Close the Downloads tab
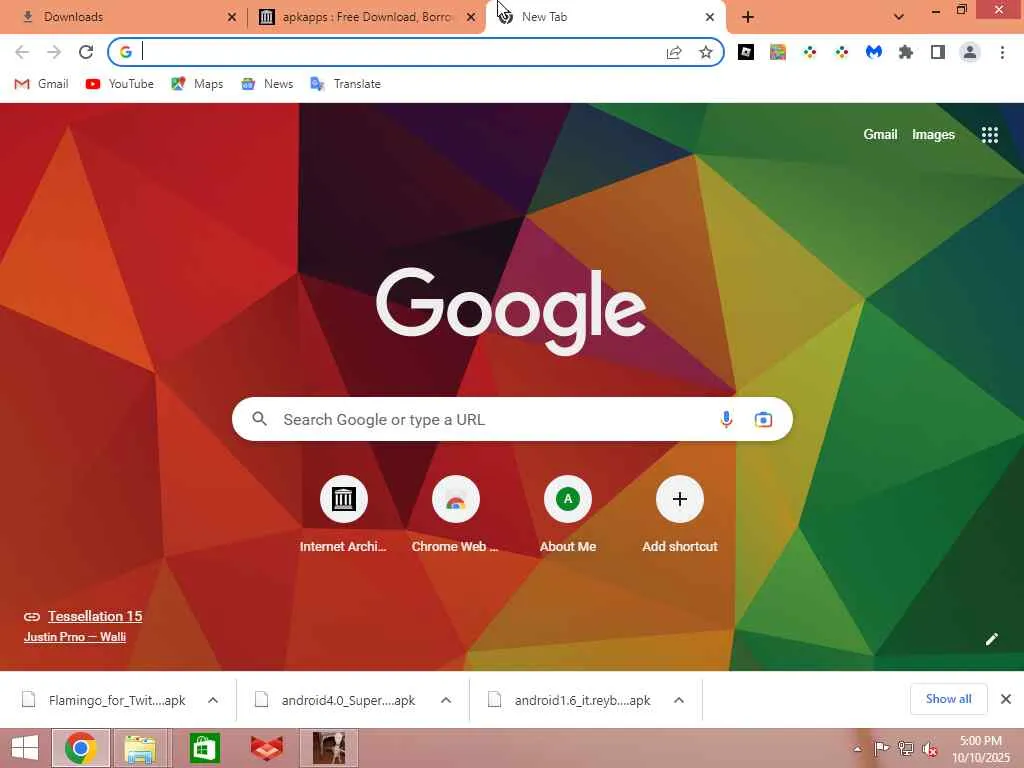1024x768 pixels. 232,17
